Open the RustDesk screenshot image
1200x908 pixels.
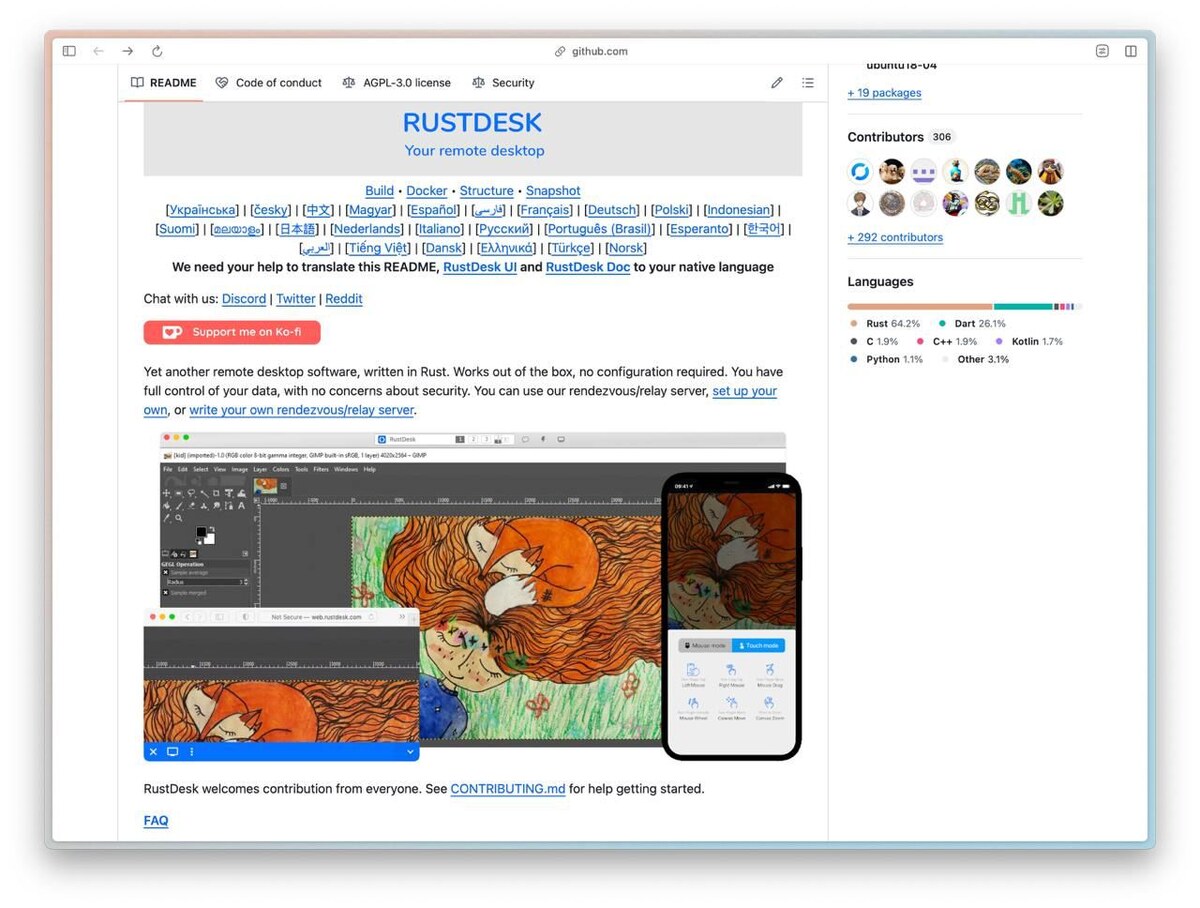coord(473,596)
